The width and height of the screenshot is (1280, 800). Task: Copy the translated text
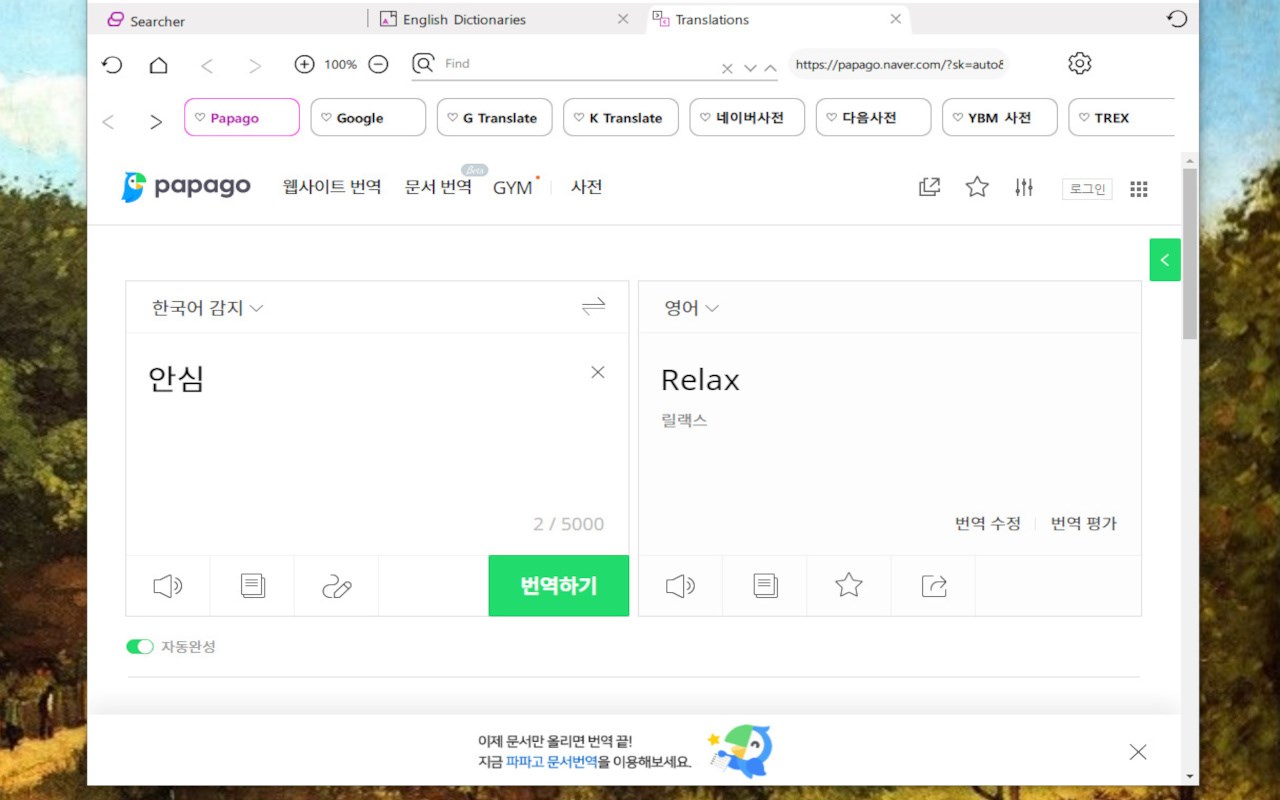(765, 586)
